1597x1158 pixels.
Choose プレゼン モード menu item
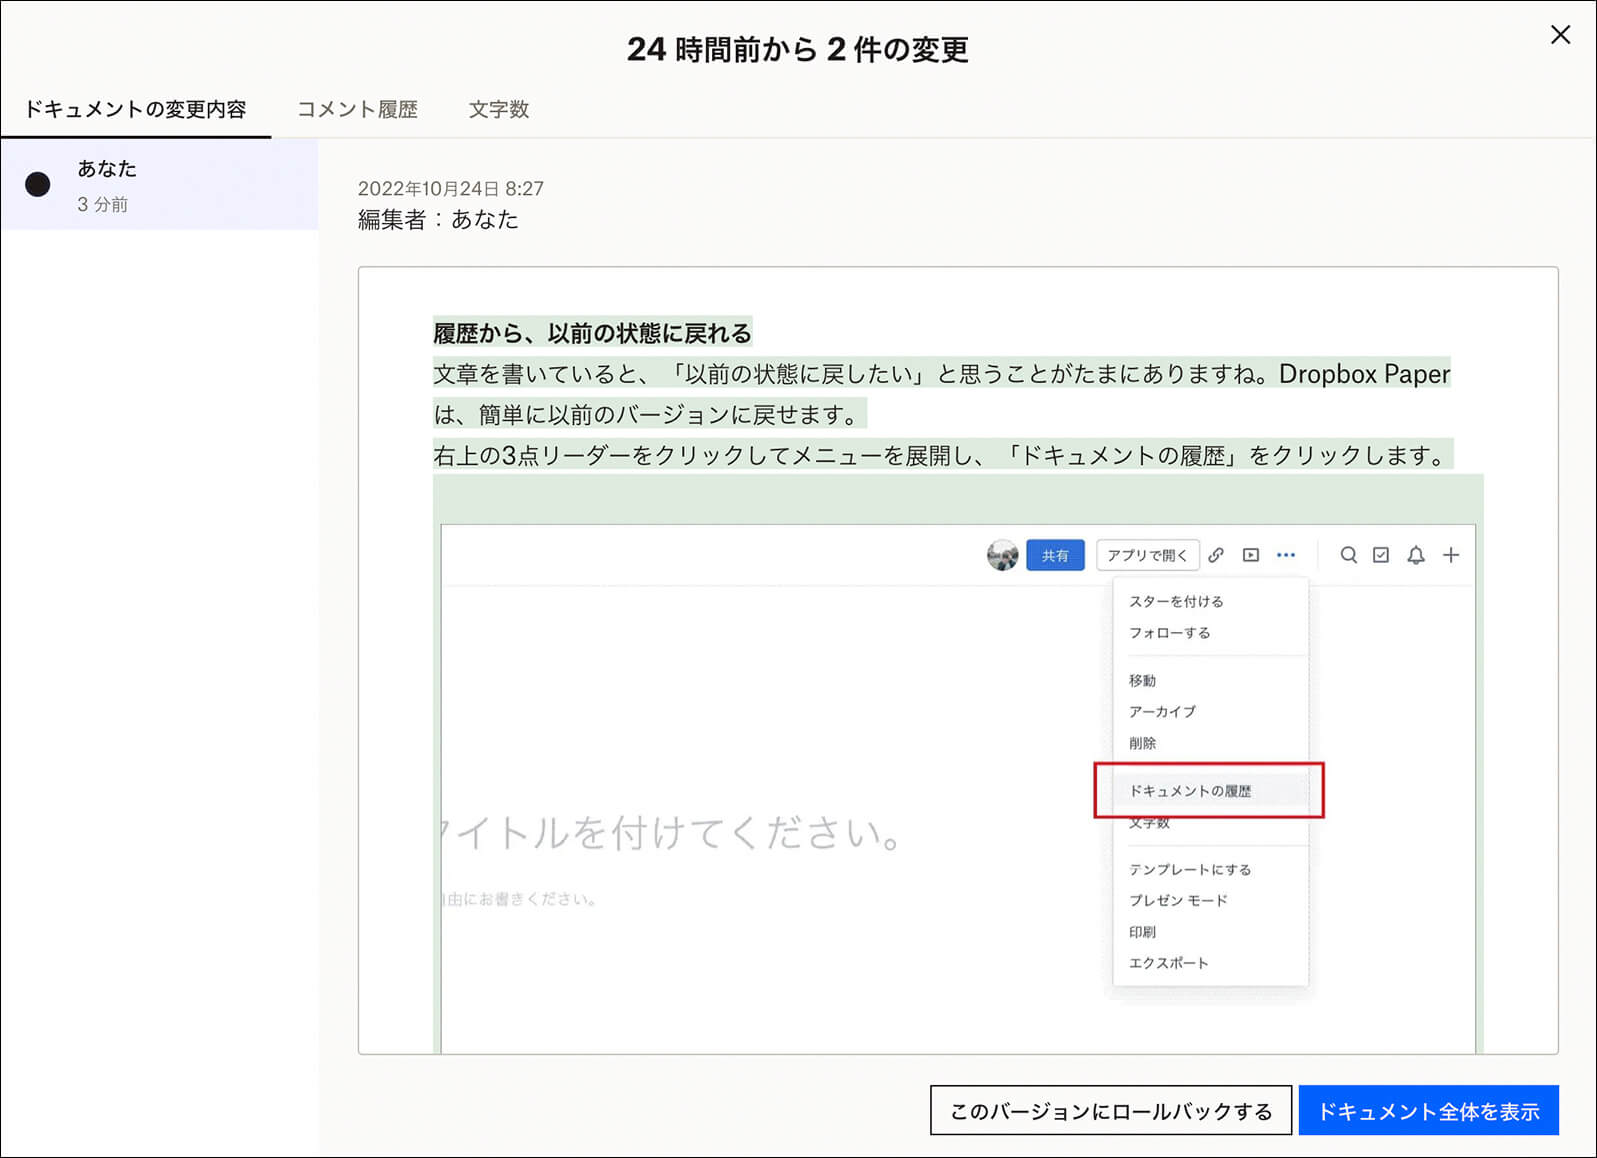point(1178,900)
